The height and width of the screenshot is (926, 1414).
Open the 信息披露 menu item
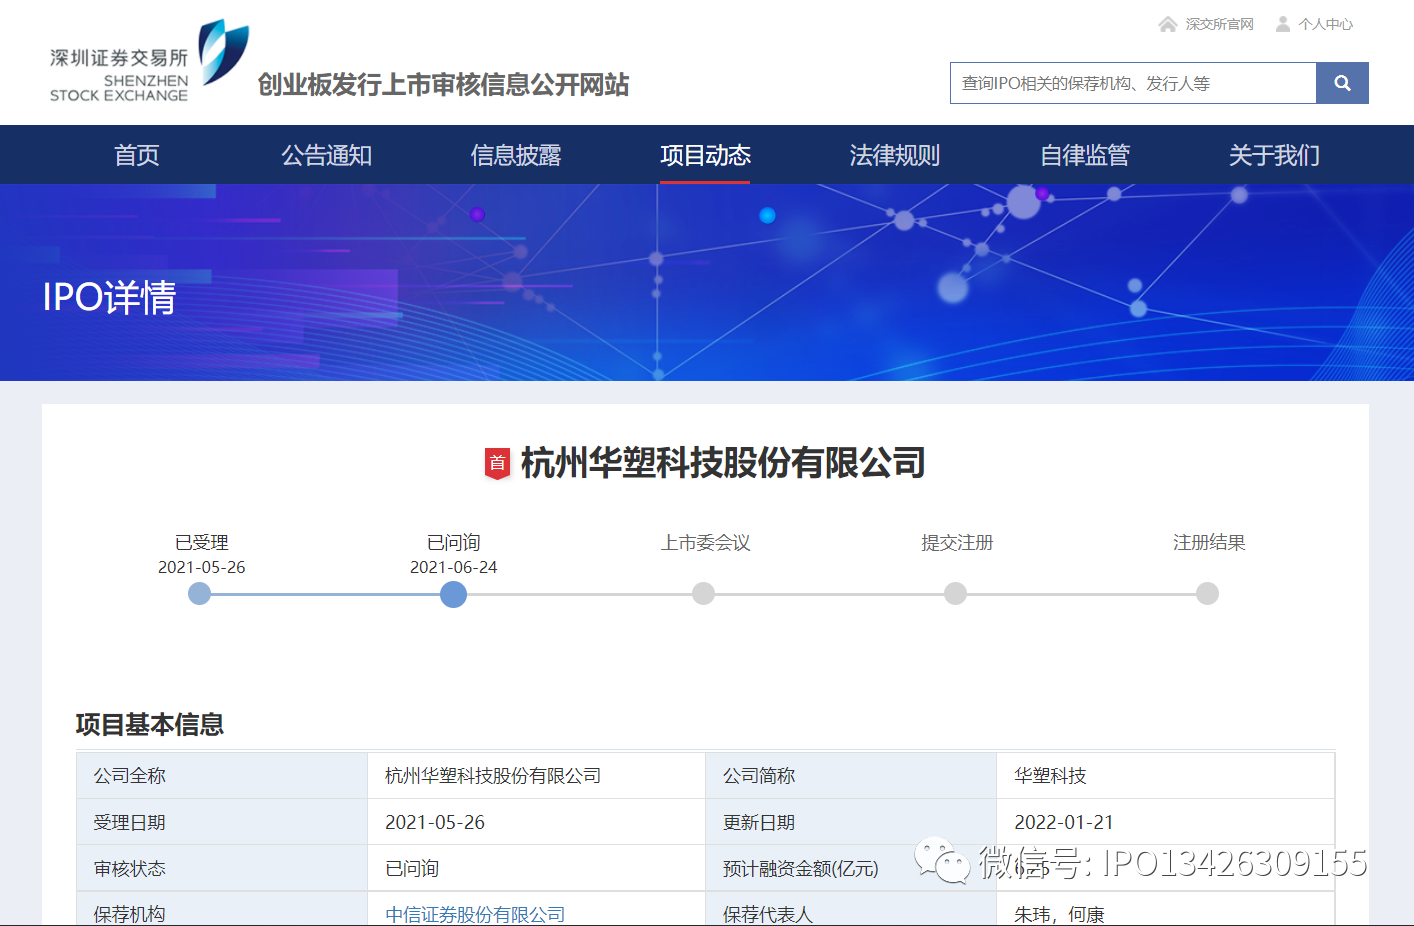click(x=516, y=155)
